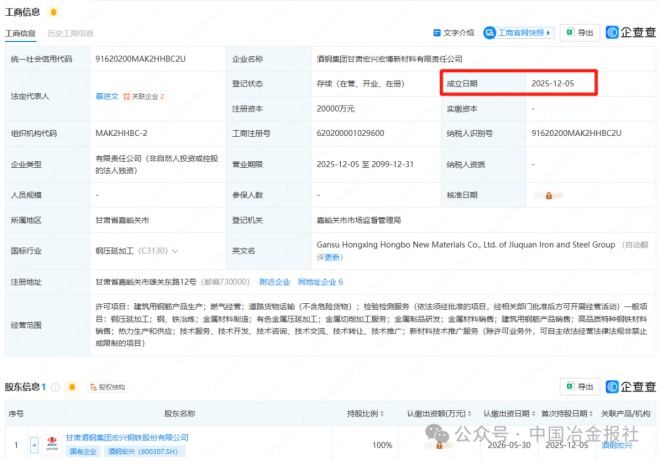Image resolution: width=660 pixels, height=460 pixels.
Task: Click 关联企业 2 link with icon
Action: coord(144,97)
